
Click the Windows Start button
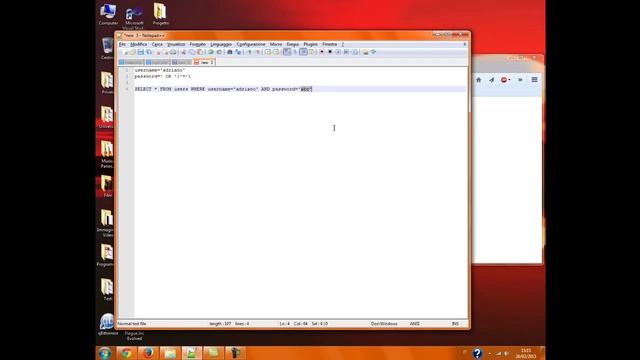click(x=104, y=353)
